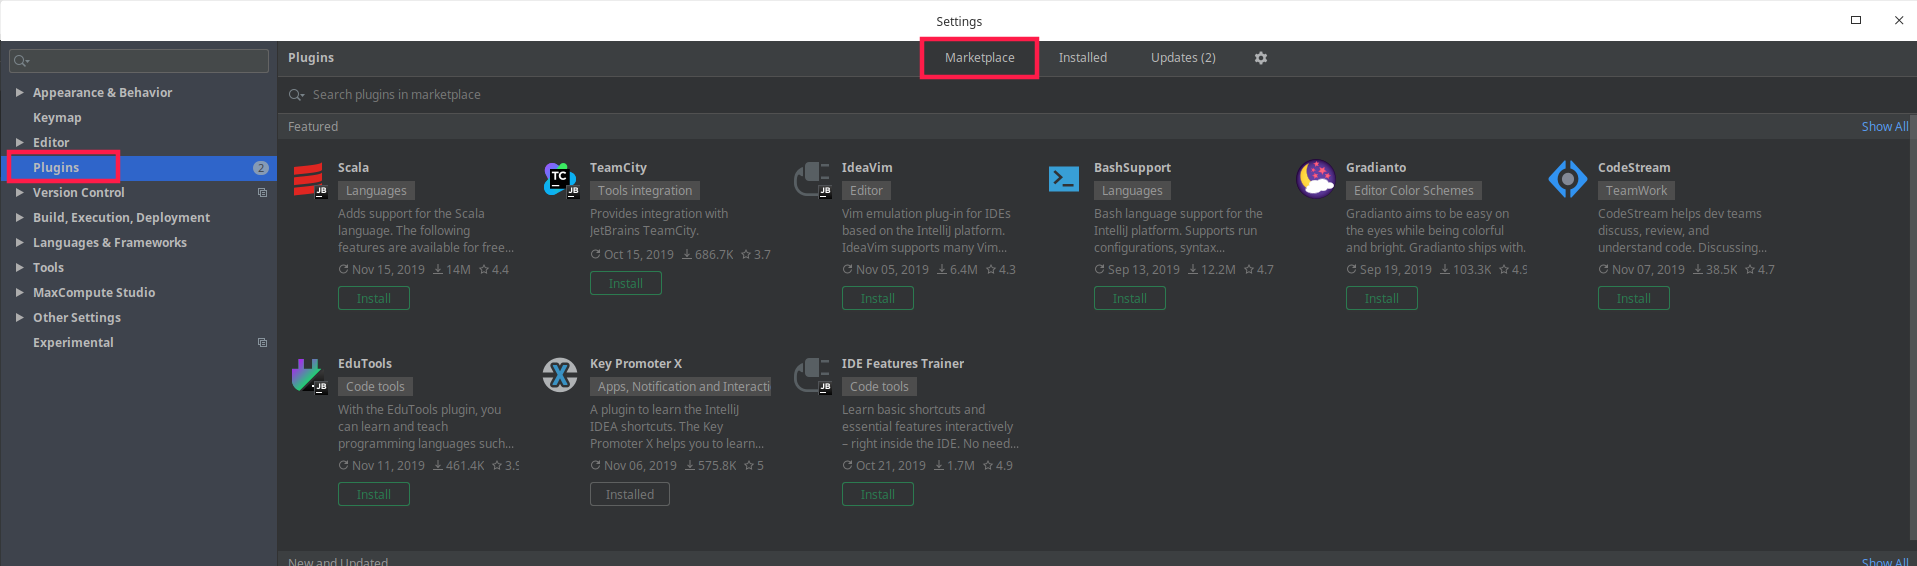Click the EduTools plugin icon

click(309, 376)
